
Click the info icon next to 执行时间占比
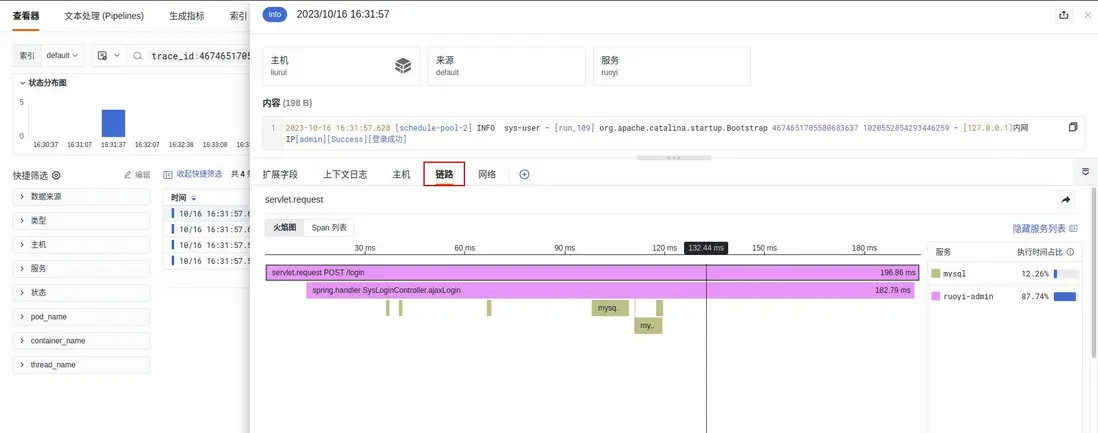(x=1070, y=252)
